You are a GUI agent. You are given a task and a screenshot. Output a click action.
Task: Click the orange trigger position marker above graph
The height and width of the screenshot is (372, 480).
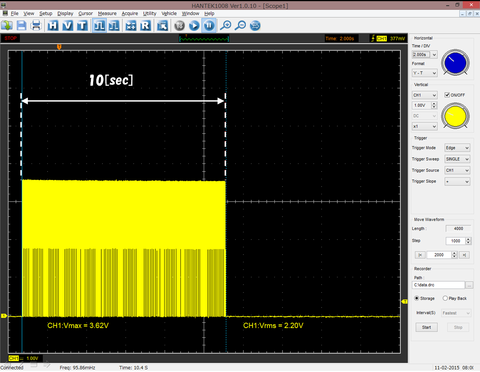coord(59,47)
